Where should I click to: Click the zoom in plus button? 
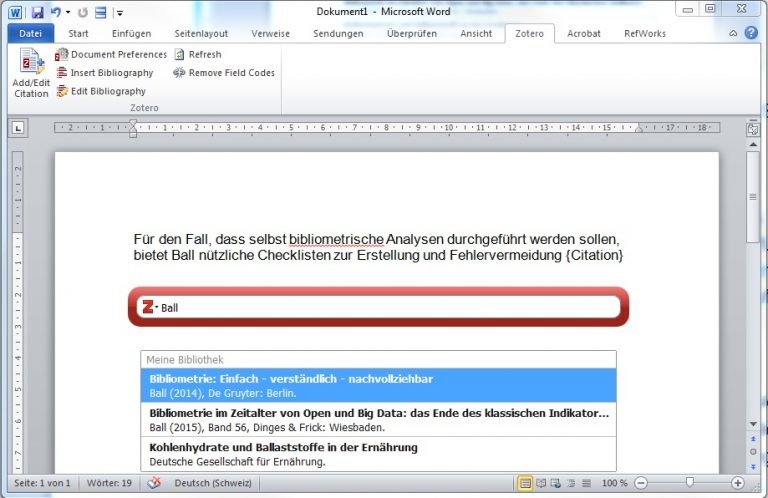coord(738,483)
